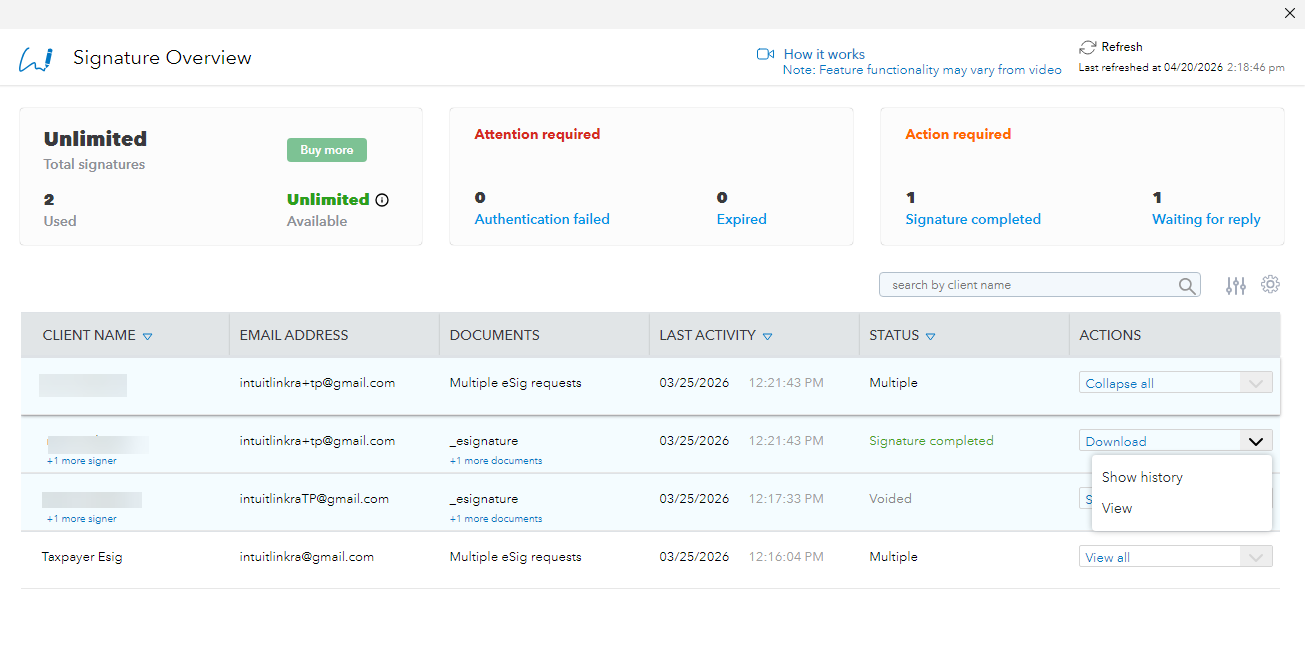1305x655 pixels.
Task: Close the Signature Overview window
Action: [1290, 13]
